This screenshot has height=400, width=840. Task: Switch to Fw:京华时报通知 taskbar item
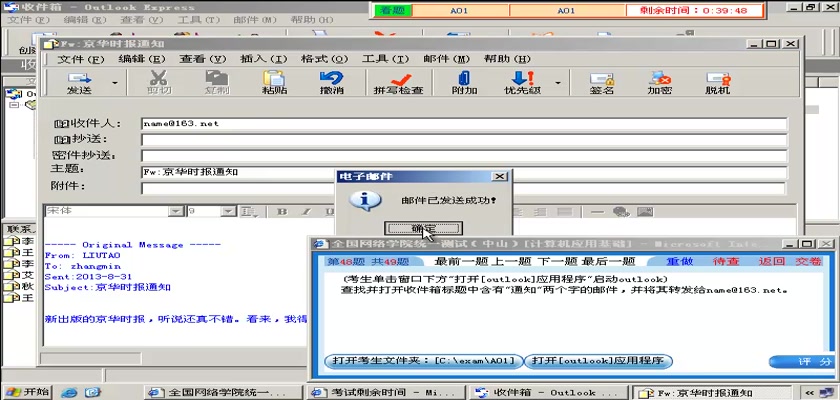[x=710, y=392]
